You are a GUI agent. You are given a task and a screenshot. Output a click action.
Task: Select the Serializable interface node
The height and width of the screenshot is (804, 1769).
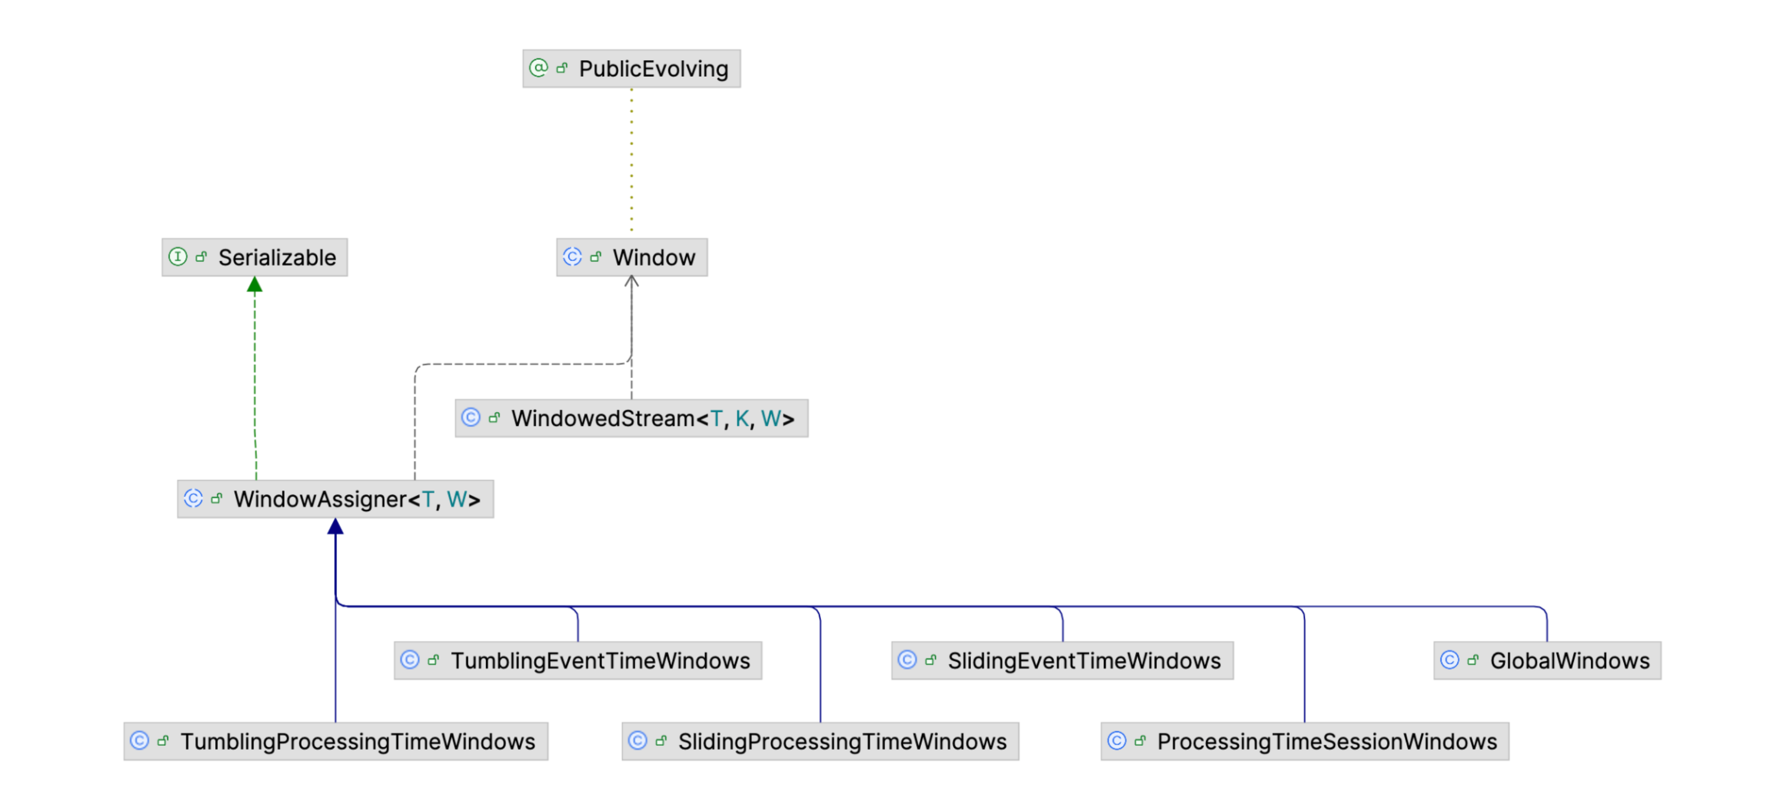(x=254, y=257)
